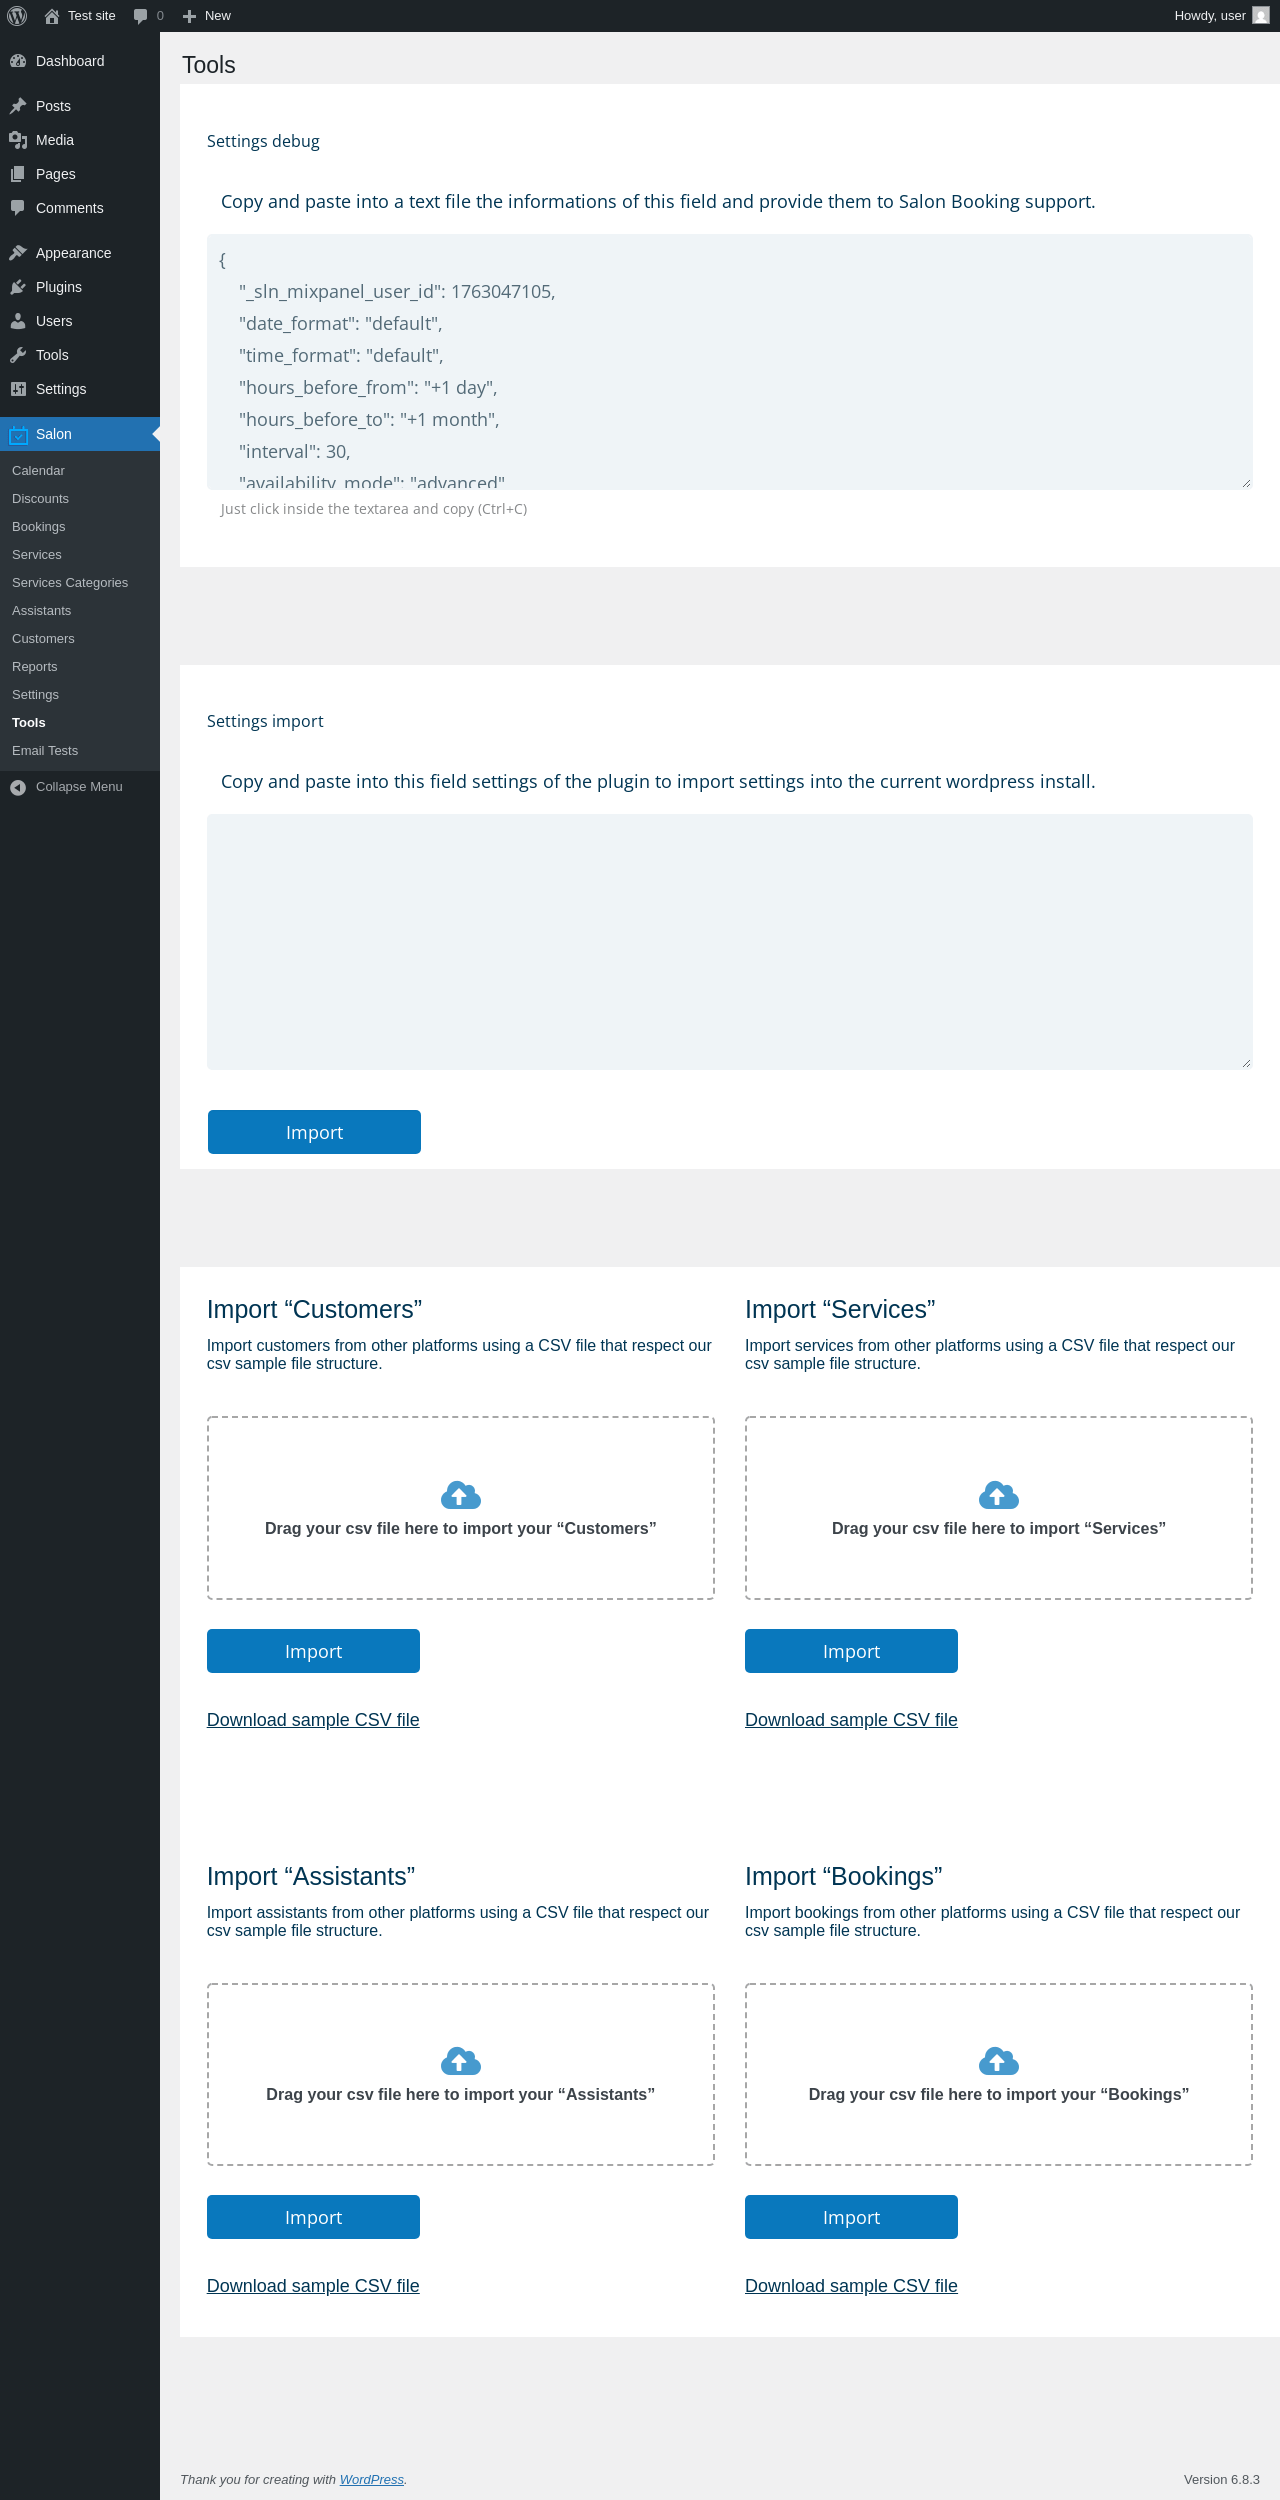Viewport: 1280px width, 2500px height.
Task: Download sample CSV file for Customers
Action: pyautogui.click(x=313, y=1720)
